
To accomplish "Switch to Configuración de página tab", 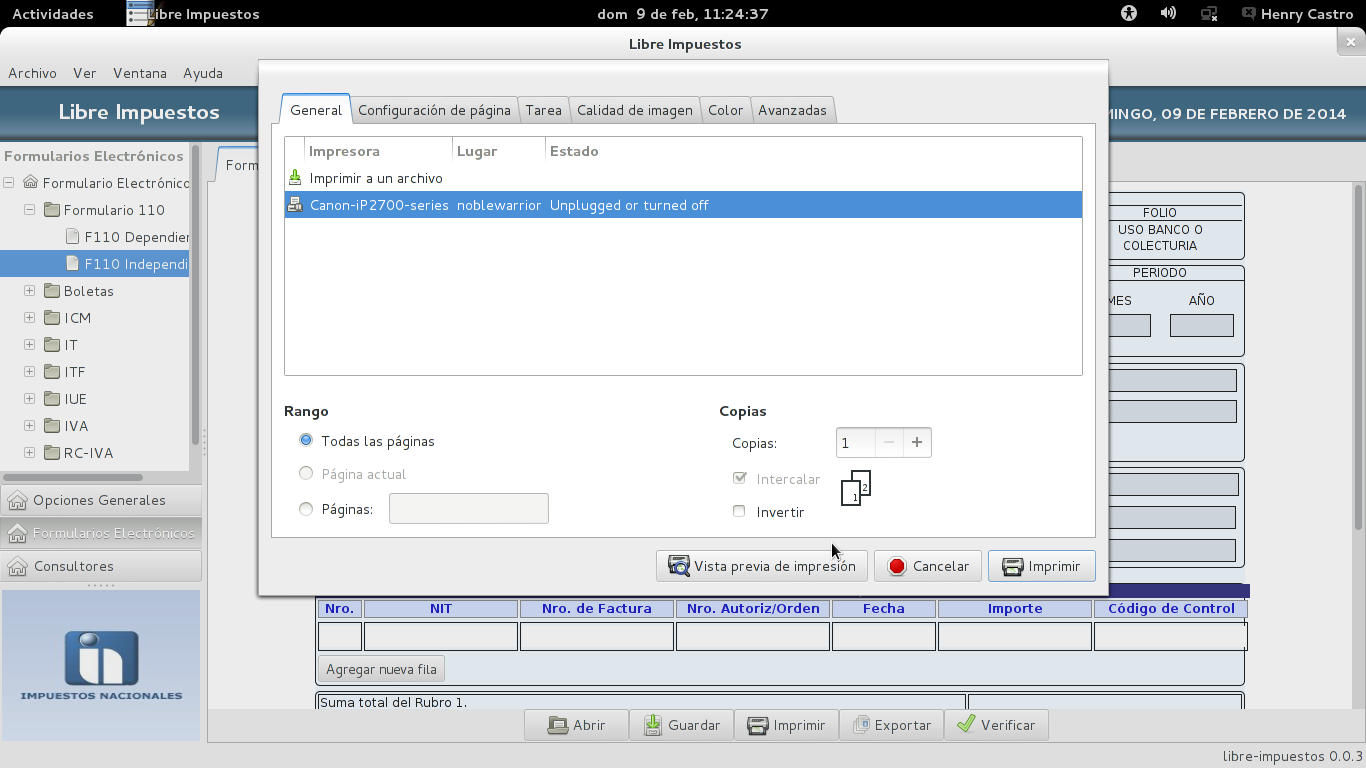I will tap(434, 110).
